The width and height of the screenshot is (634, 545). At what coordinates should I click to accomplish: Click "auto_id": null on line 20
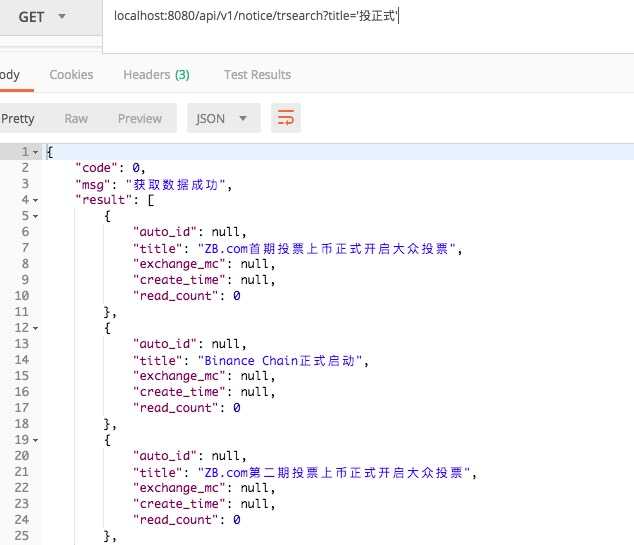[190, 456]
